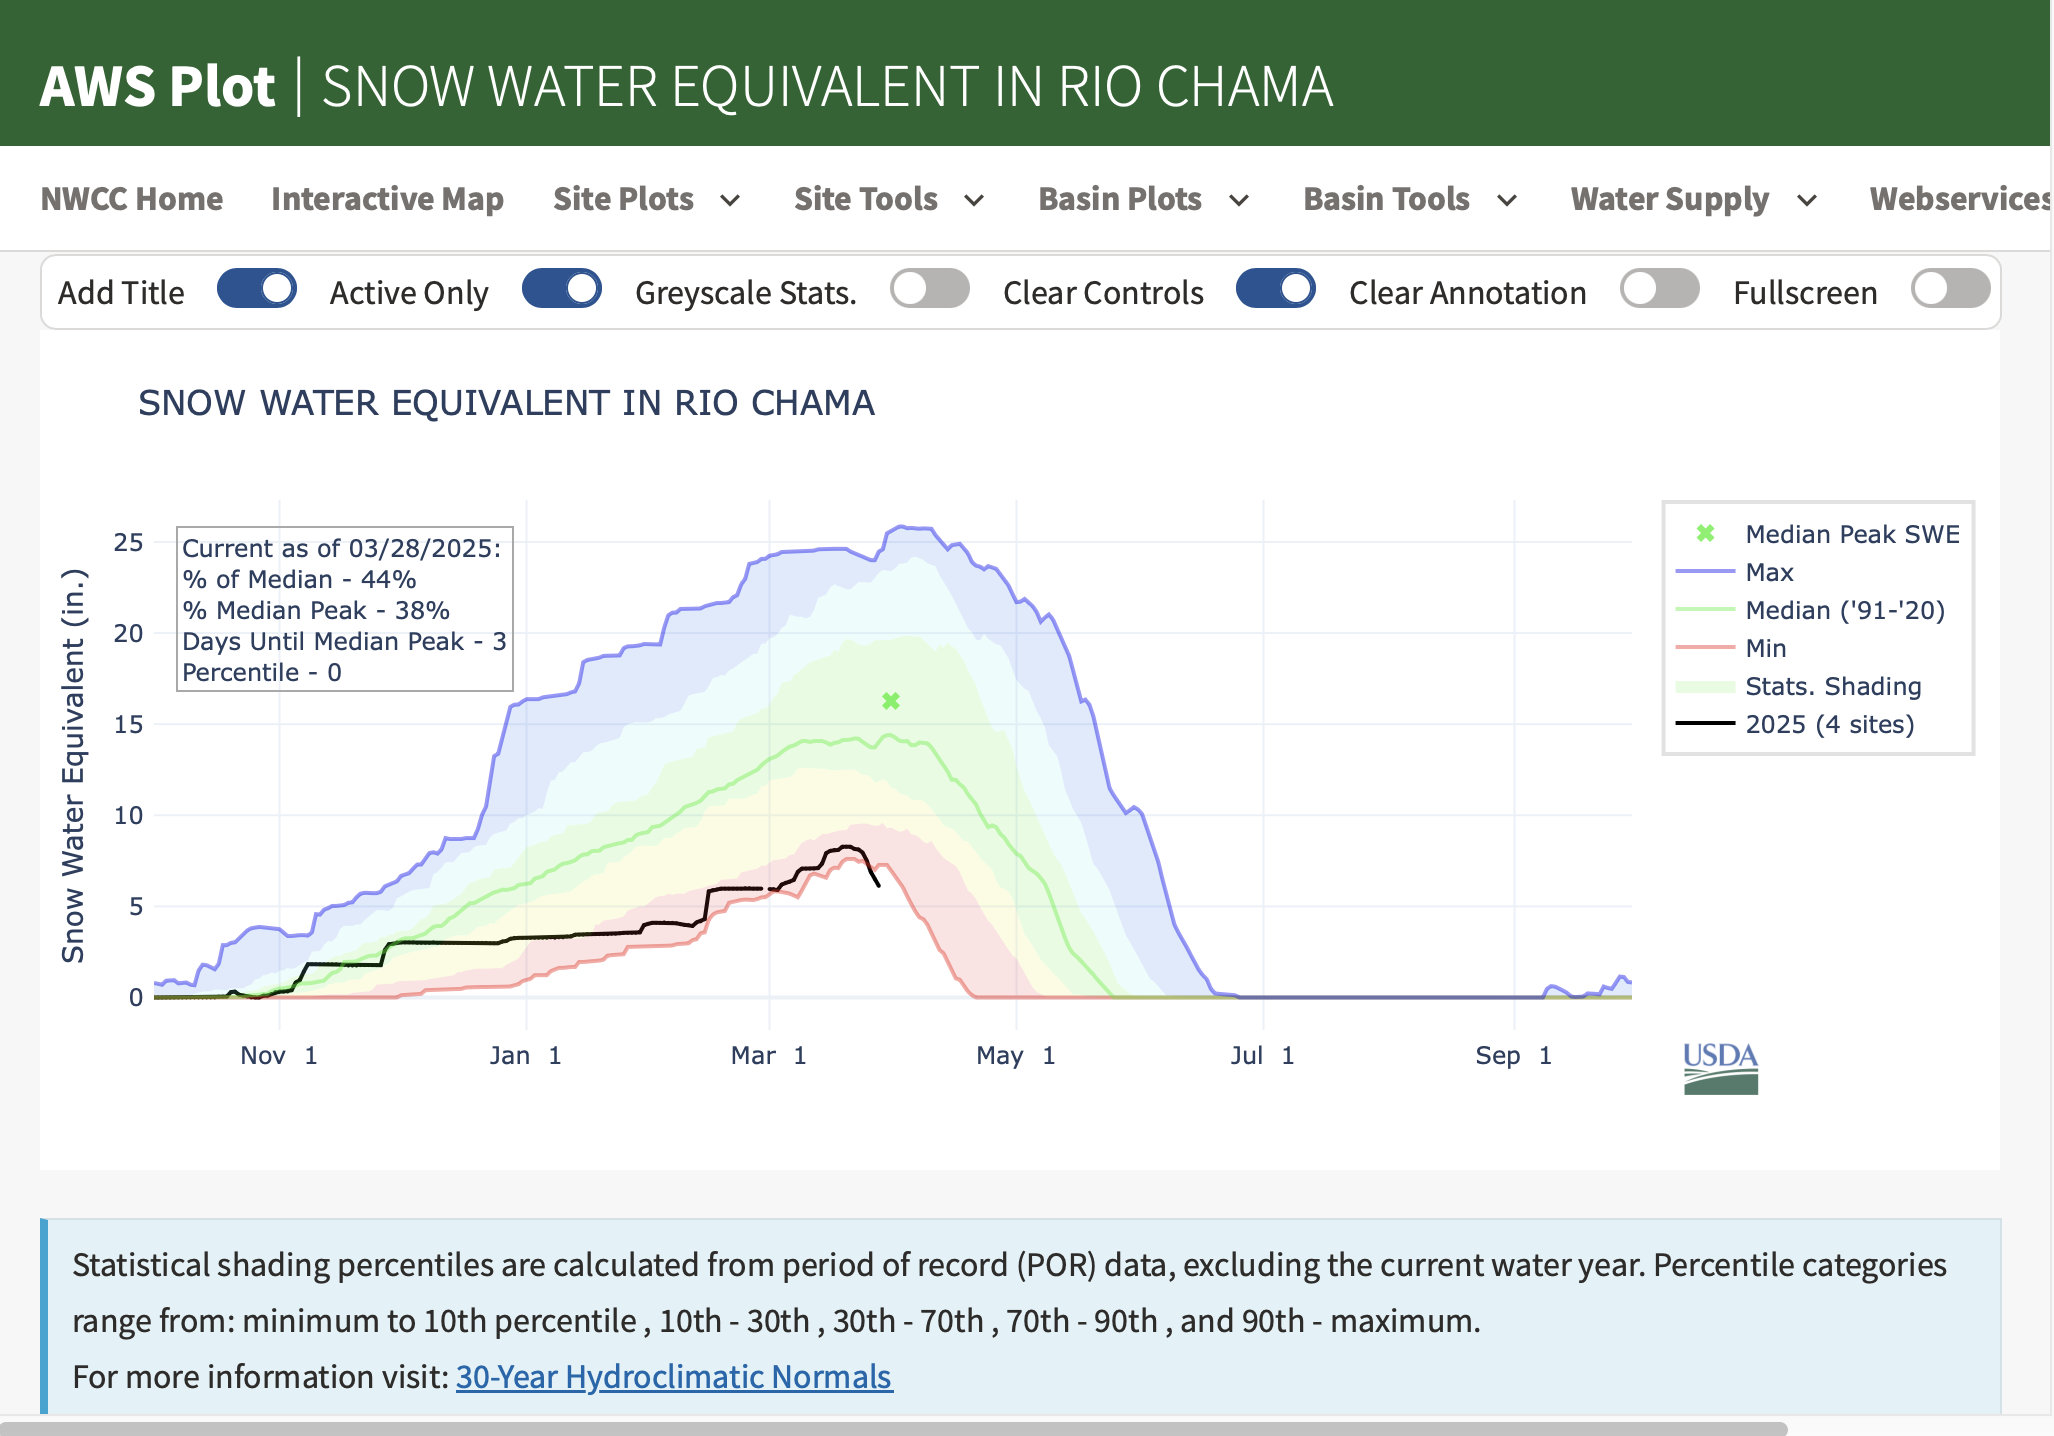Click the Min legend line entry
The height and width of the screenshot is (1436, 2054).
(x=1765, y=648)
